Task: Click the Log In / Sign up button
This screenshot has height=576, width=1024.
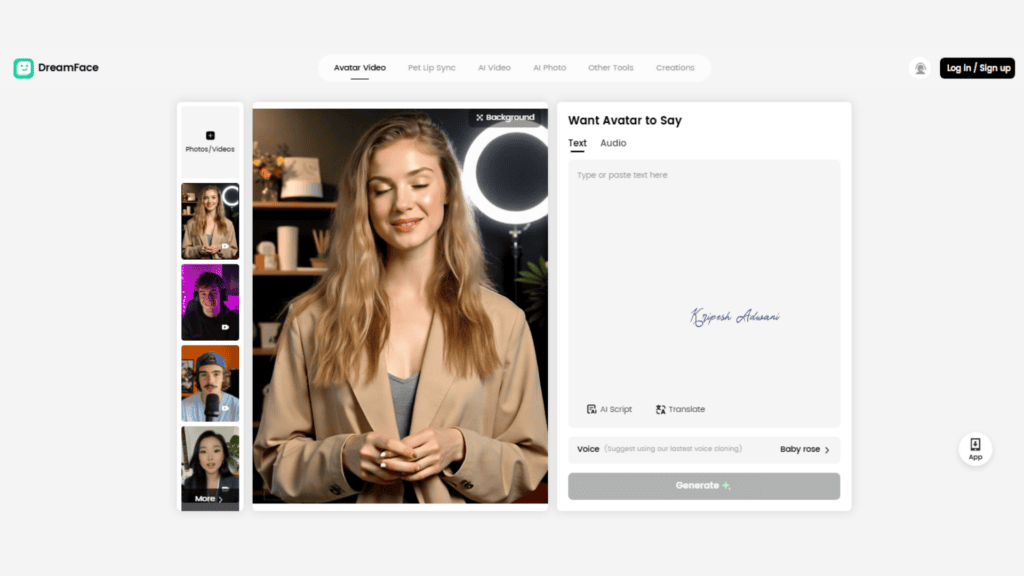Action: coord(977,67)
